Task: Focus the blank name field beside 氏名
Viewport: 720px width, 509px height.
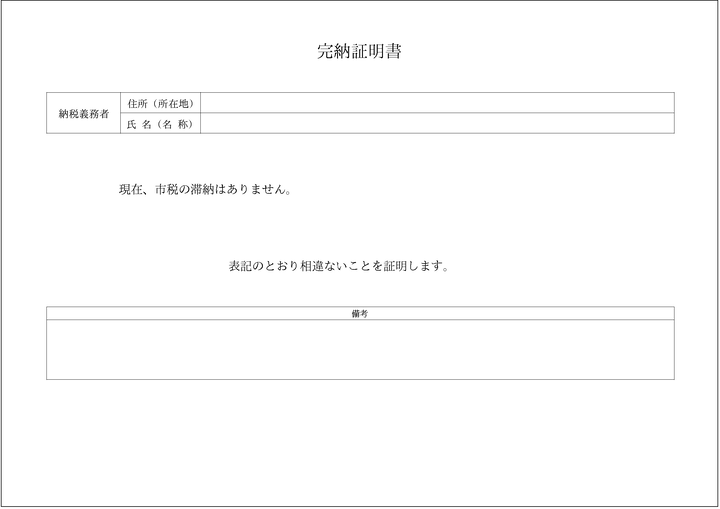Action: (437, 124)
